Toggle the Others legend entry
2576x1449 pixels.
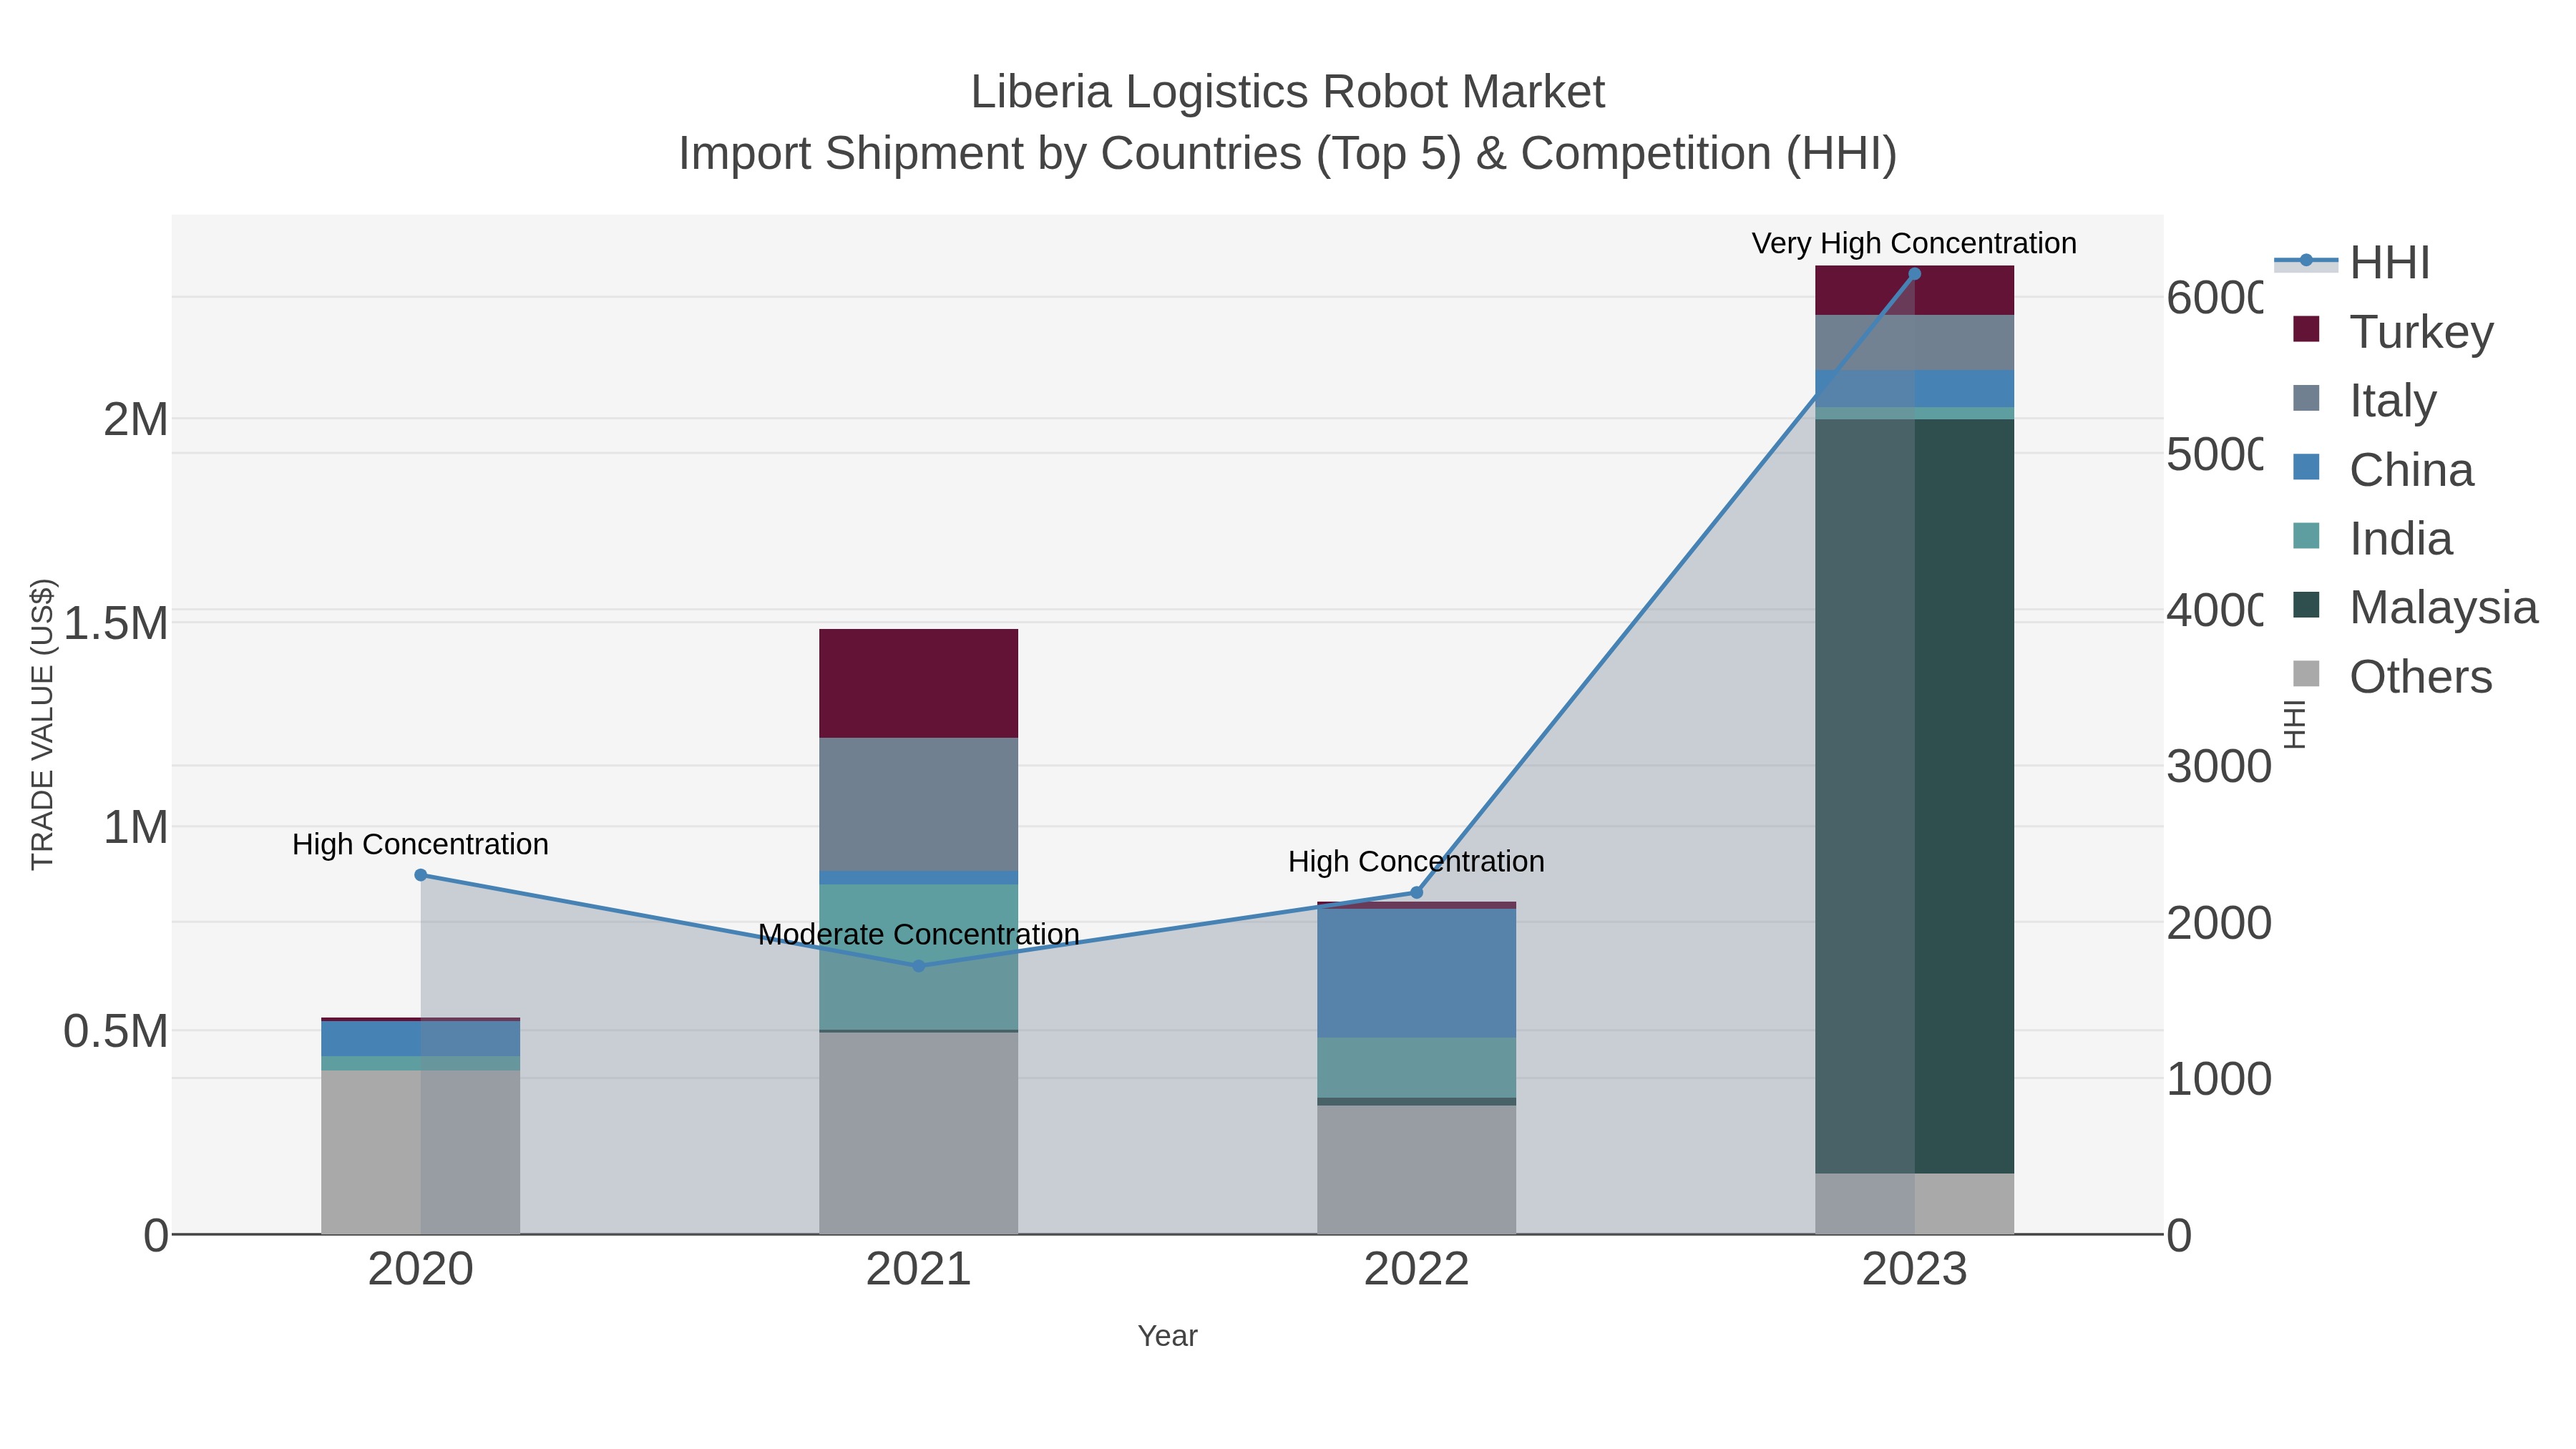coord(2392,676)
